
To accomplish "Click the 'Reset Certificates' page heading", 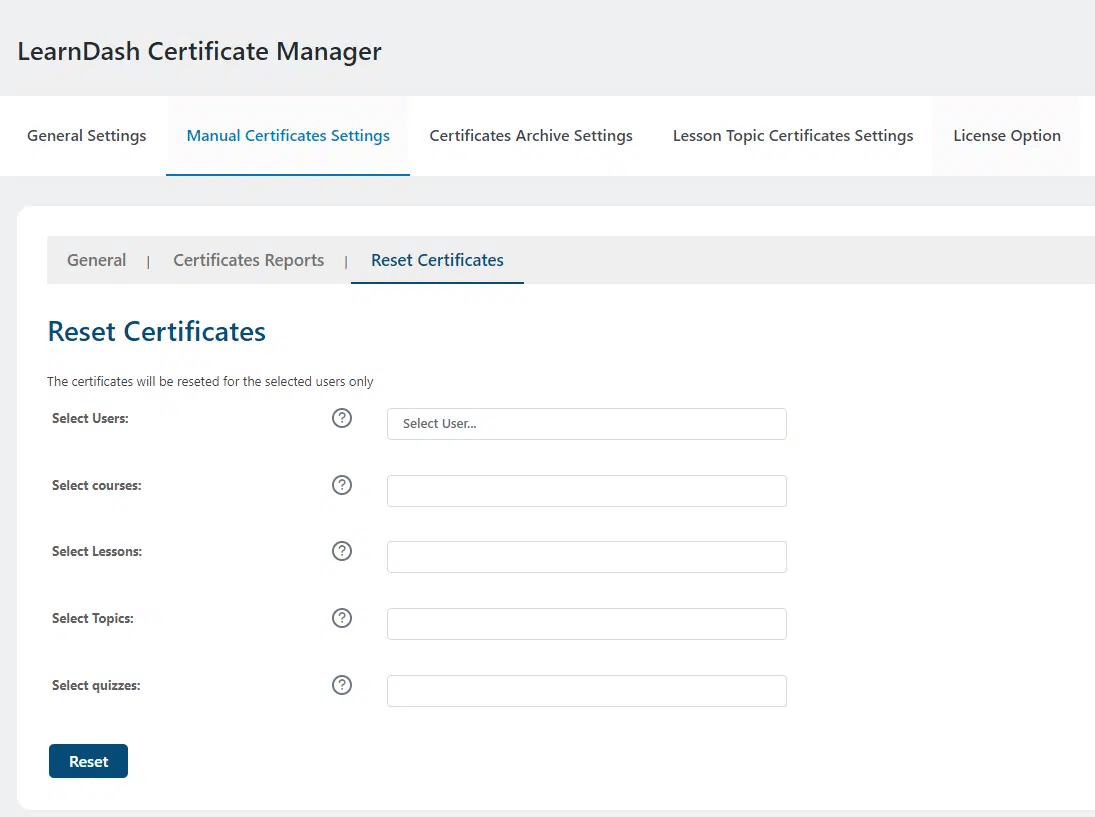I will [x=156, y=332].
